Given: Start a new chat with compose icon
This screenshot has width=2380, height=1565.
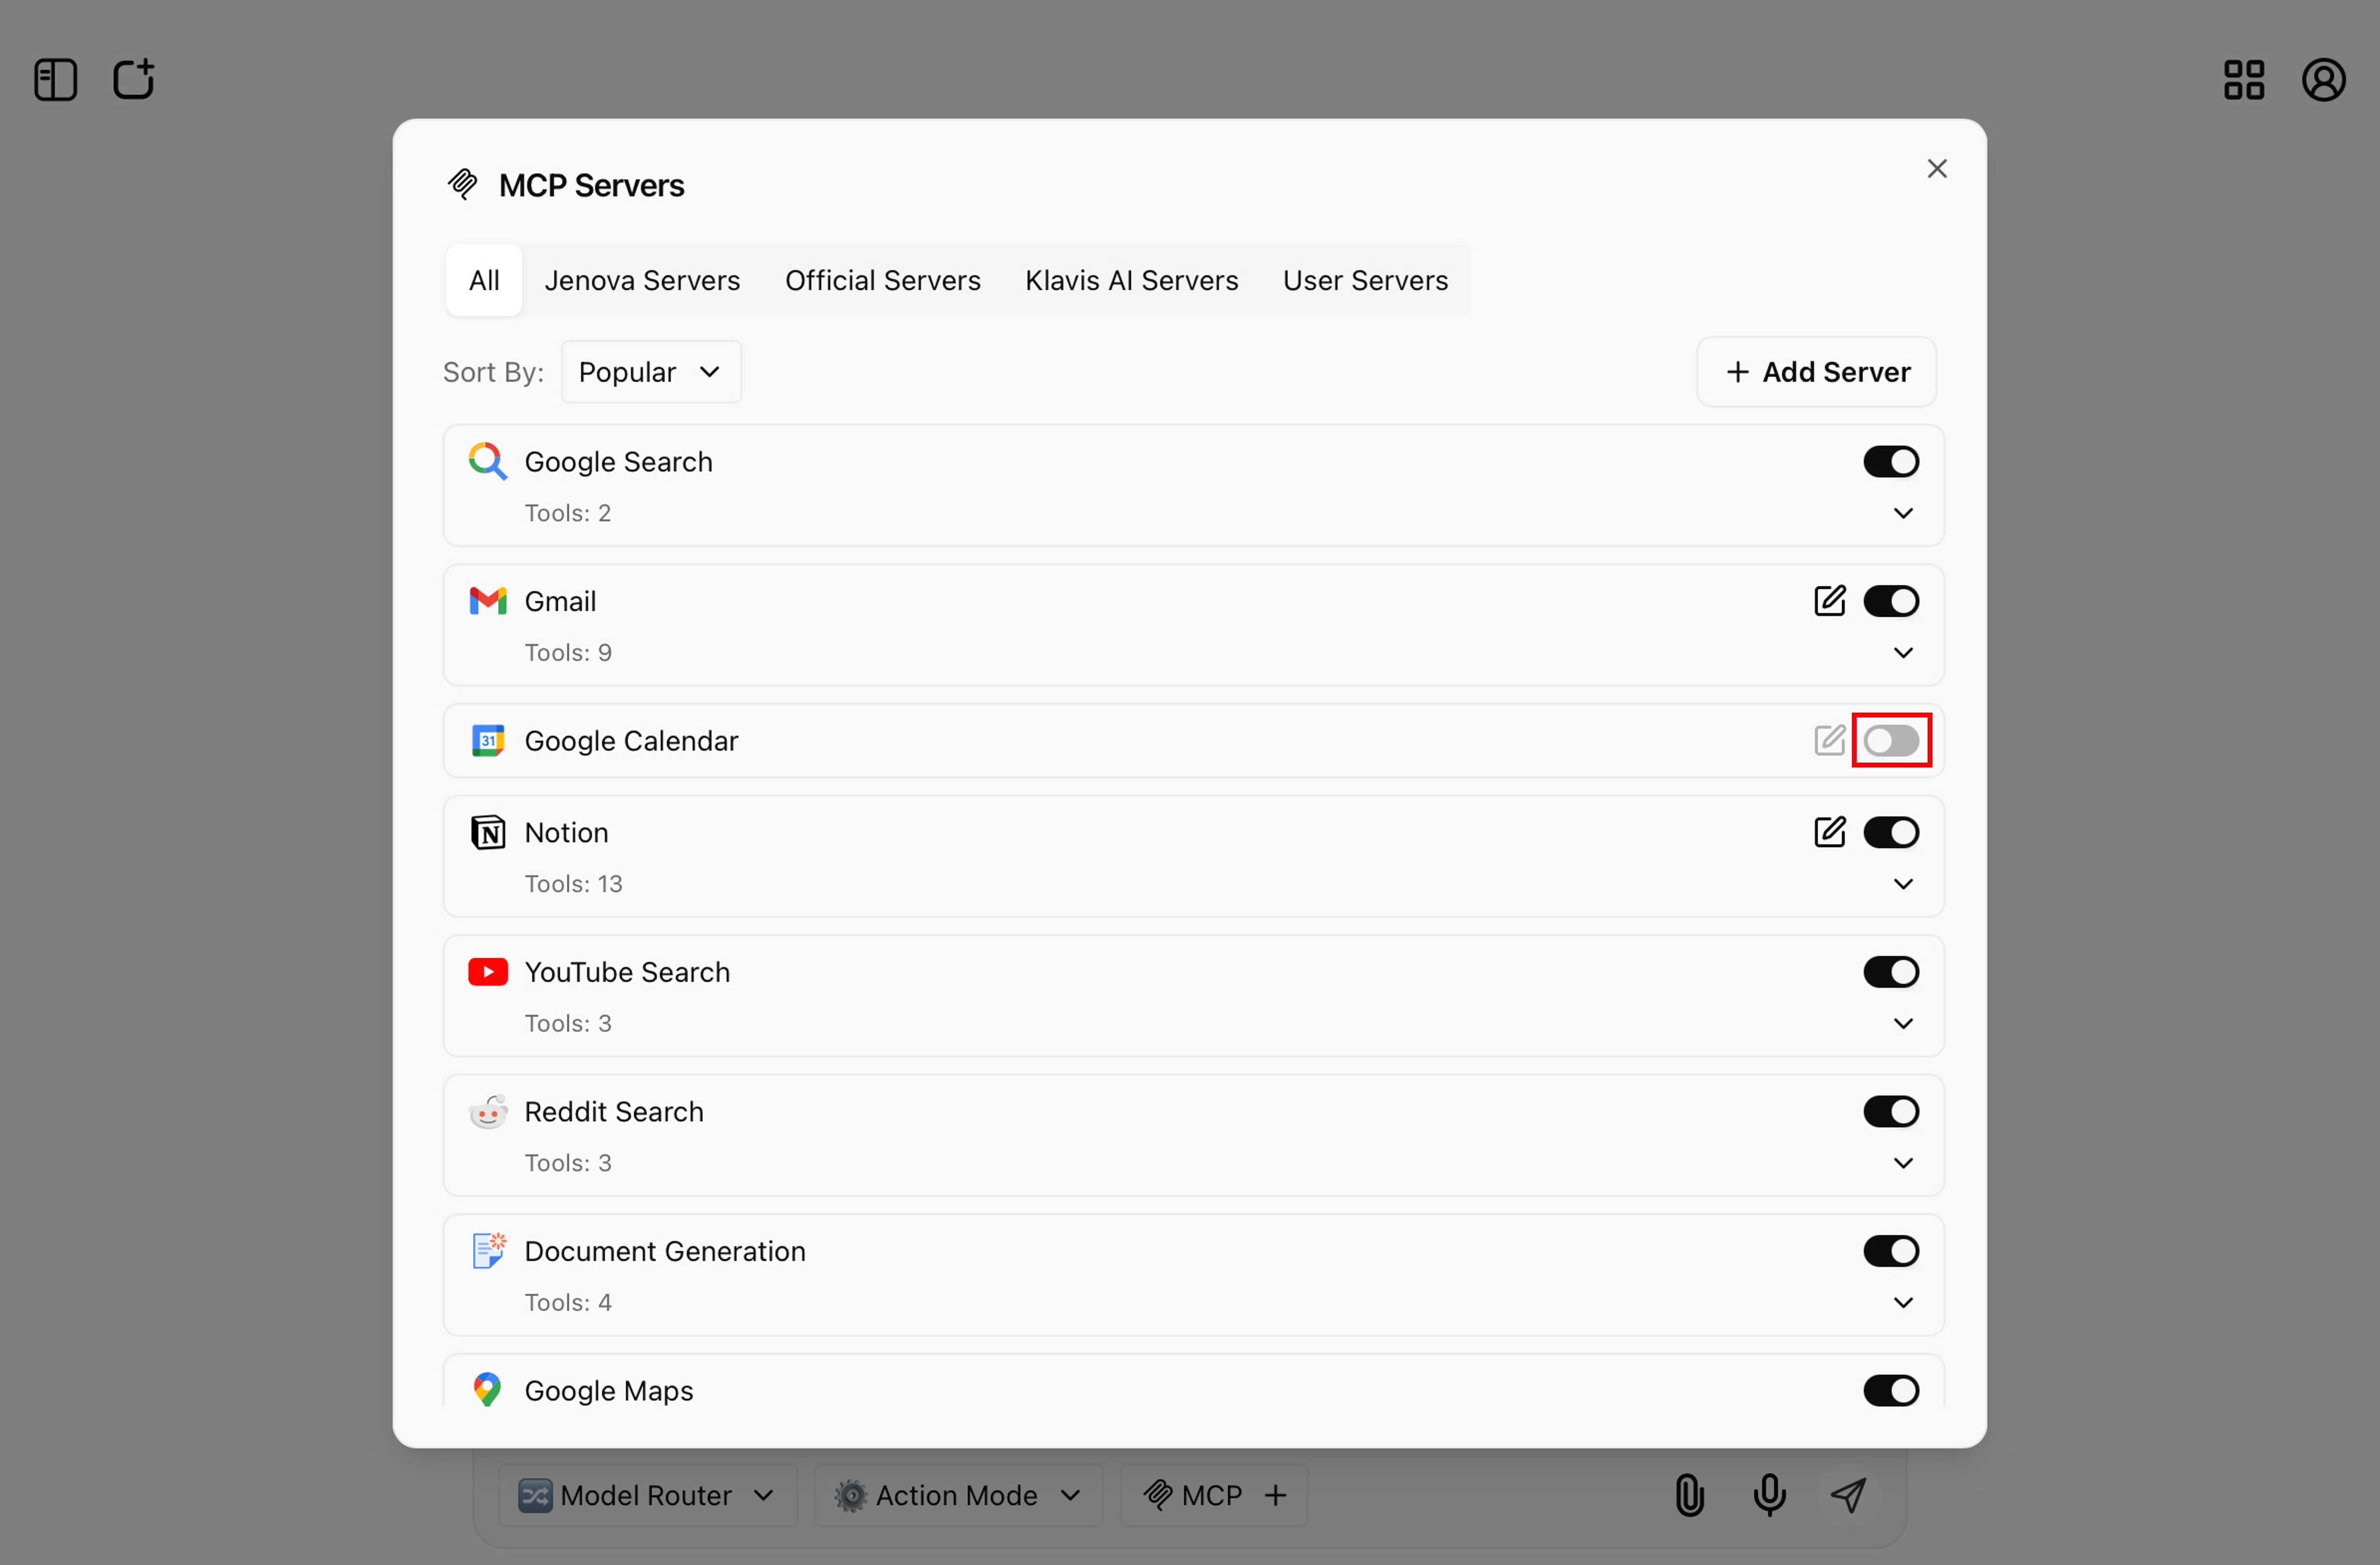Looking at the screenshot, I should pos(133,79).
